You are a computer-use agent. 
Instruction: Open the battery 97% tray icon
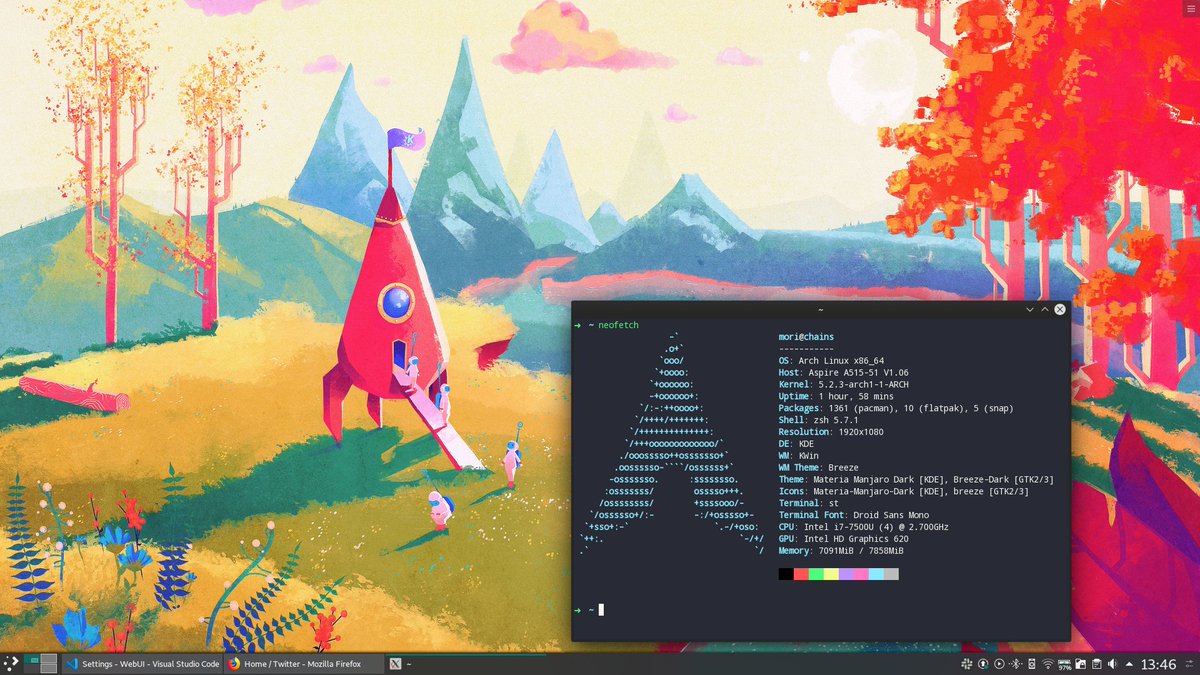tap(1065, 664)
